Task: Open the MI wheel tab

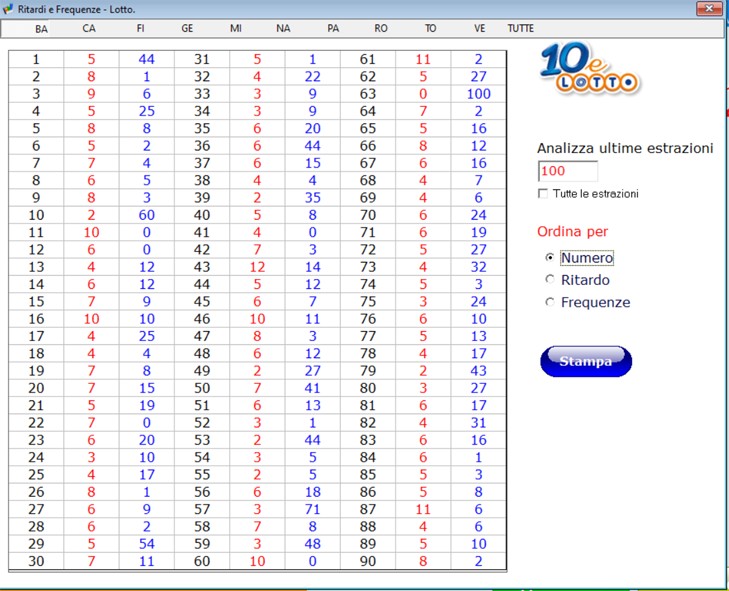Action: (236, 28)
